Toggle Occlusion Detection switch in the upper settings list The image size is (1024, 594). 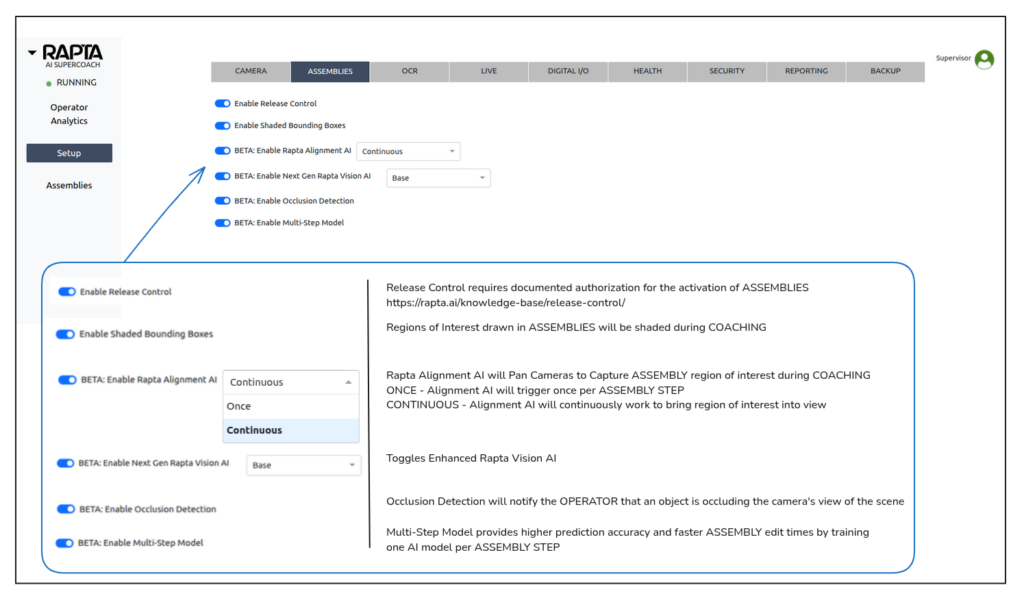tap(223, 201)
